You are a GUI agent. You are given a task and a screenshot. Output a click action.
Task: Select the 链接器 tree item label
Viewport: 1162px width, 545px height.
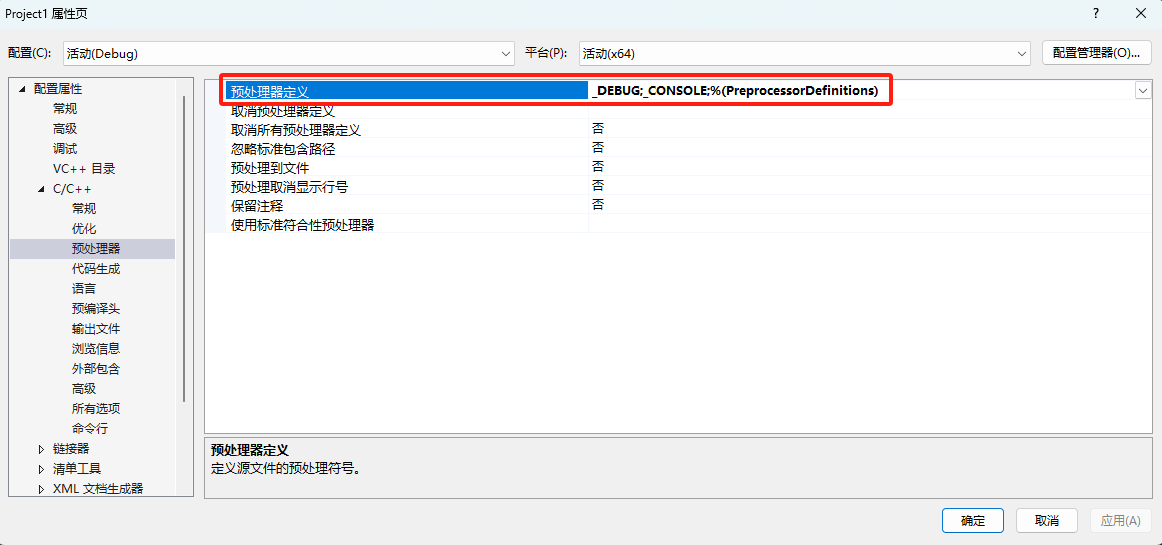coord(71,449)
